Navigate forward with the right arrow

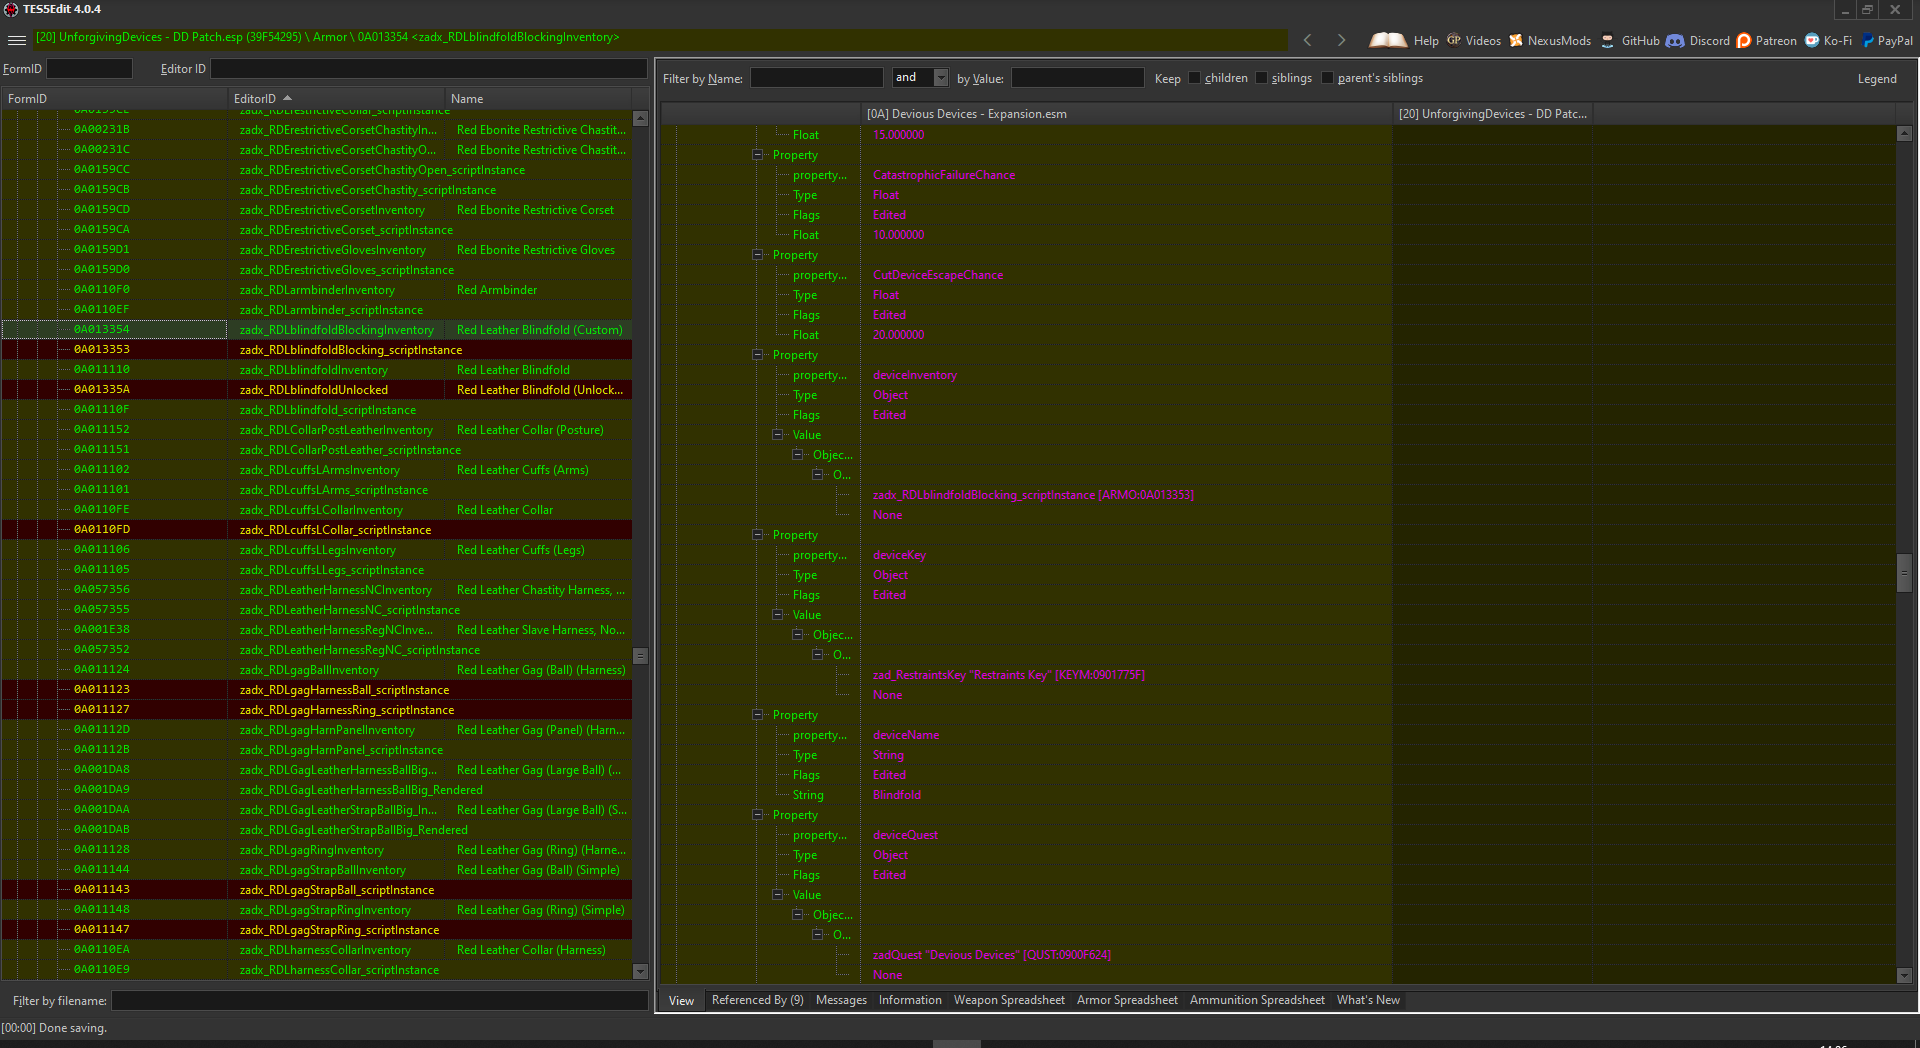point(1341,40)
